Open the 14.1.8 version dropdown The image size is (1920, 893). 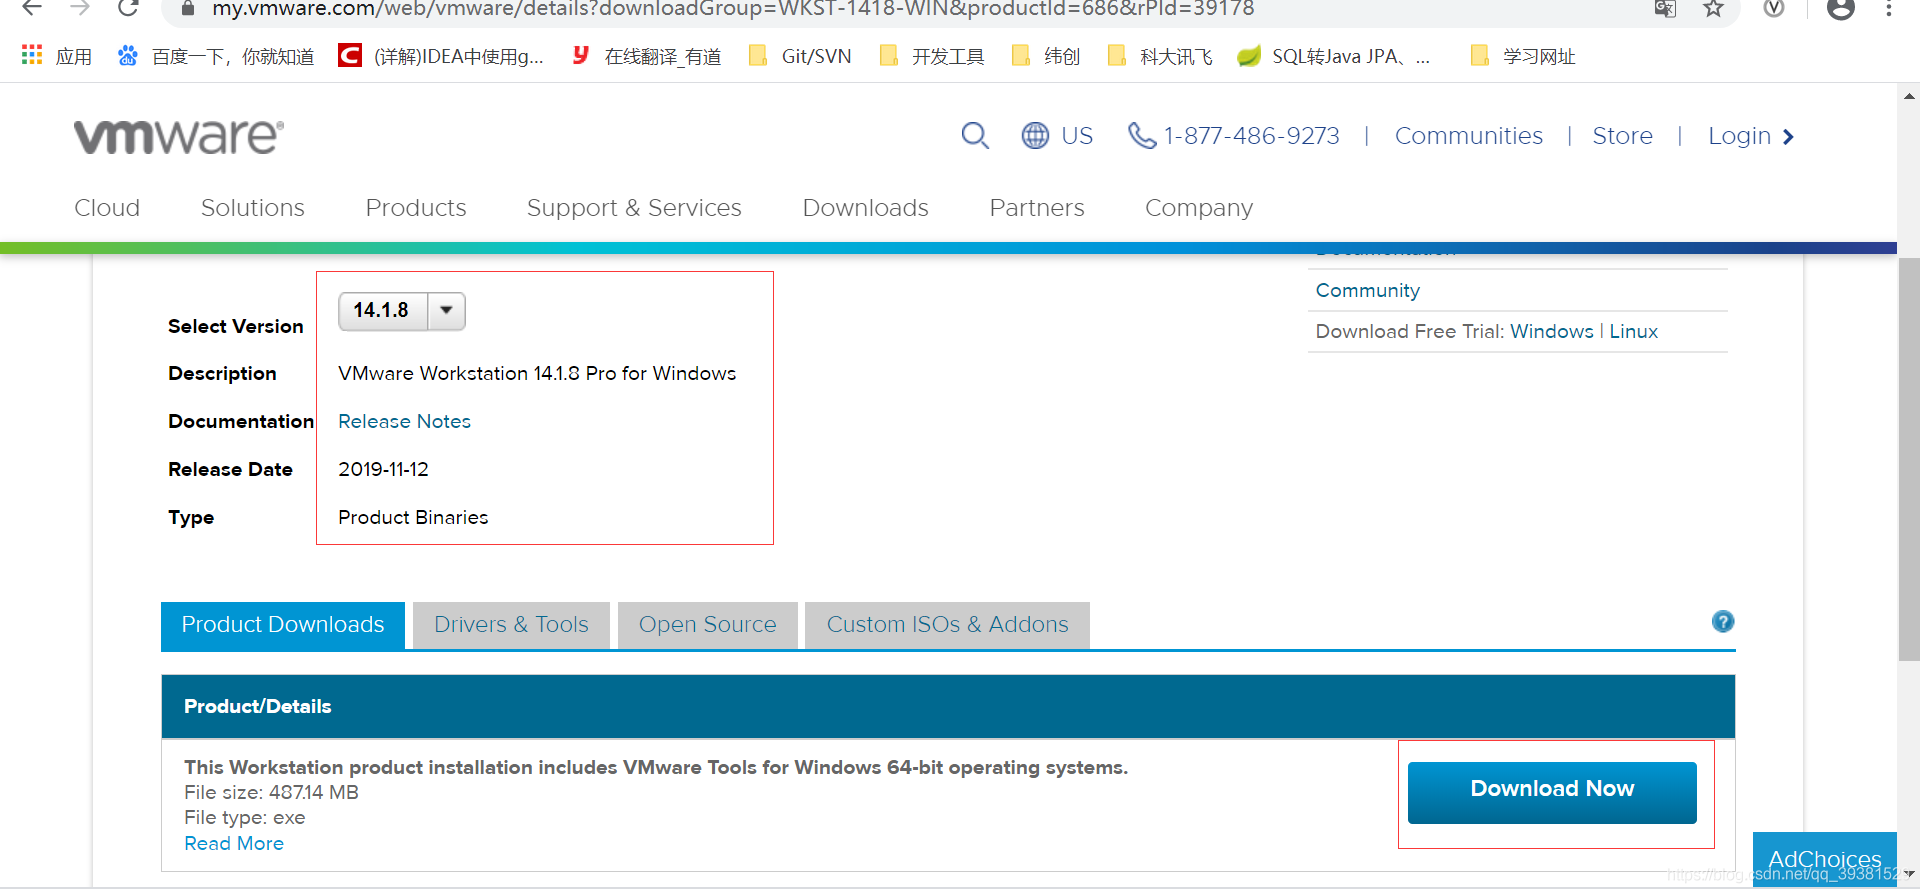pos(402,311)
